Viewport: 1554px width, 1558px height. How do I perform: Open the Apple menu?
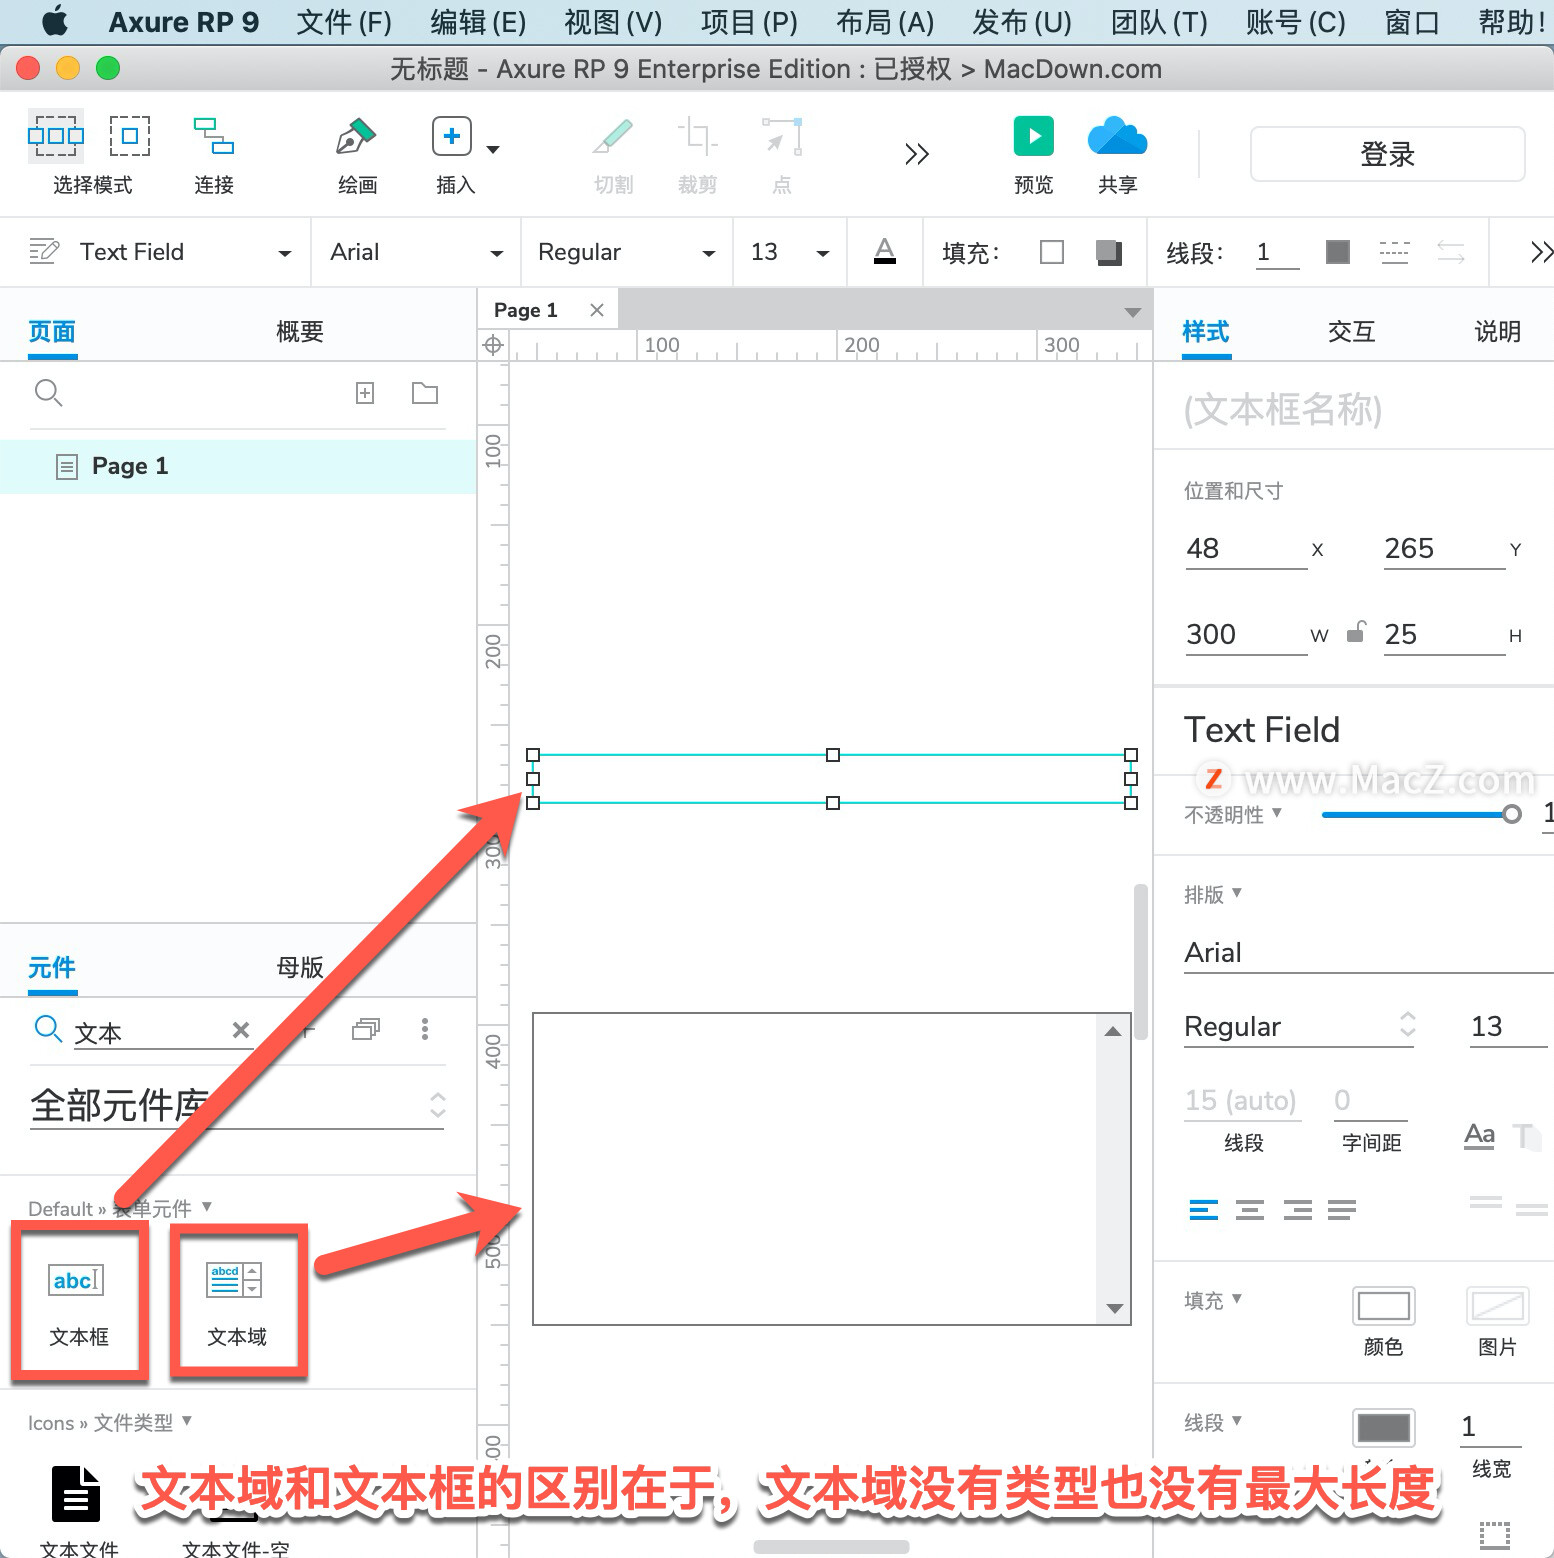(55, 21)
